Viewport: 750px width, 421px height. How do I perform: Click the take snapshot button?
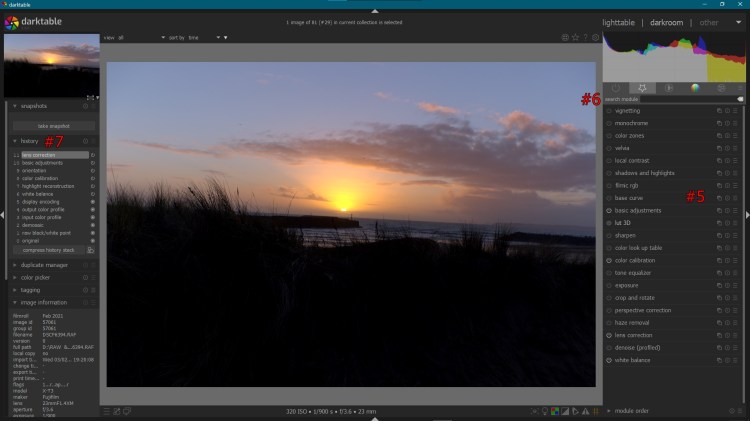point(54,126)
